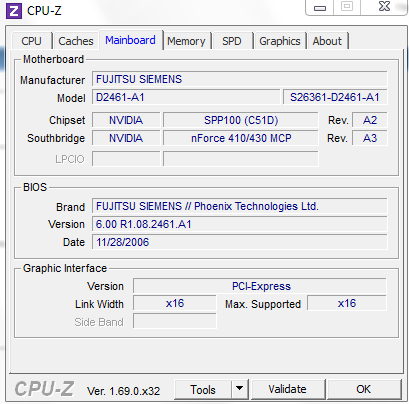The height and width of the screenshot is (404, 409).
Task: Click the empty Side Band field
Action: coord(175,321)
